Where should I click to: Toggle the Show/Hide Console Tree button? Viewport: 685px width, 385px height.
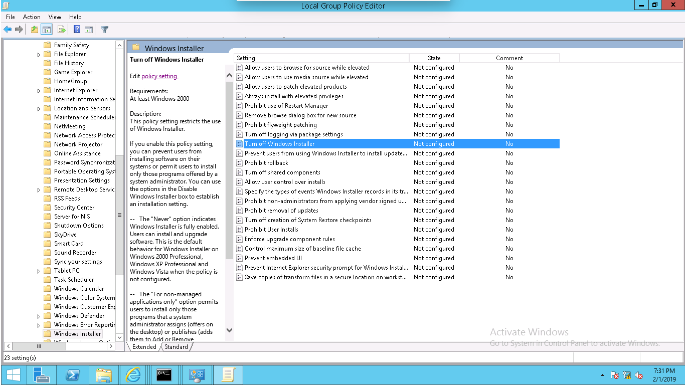pyautogui.click(x=47, y=29)
